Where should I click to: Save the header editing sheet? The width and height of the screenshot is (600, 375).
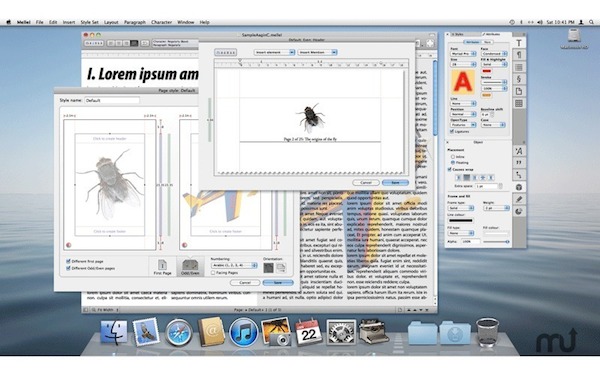click(x=395, y=183)
